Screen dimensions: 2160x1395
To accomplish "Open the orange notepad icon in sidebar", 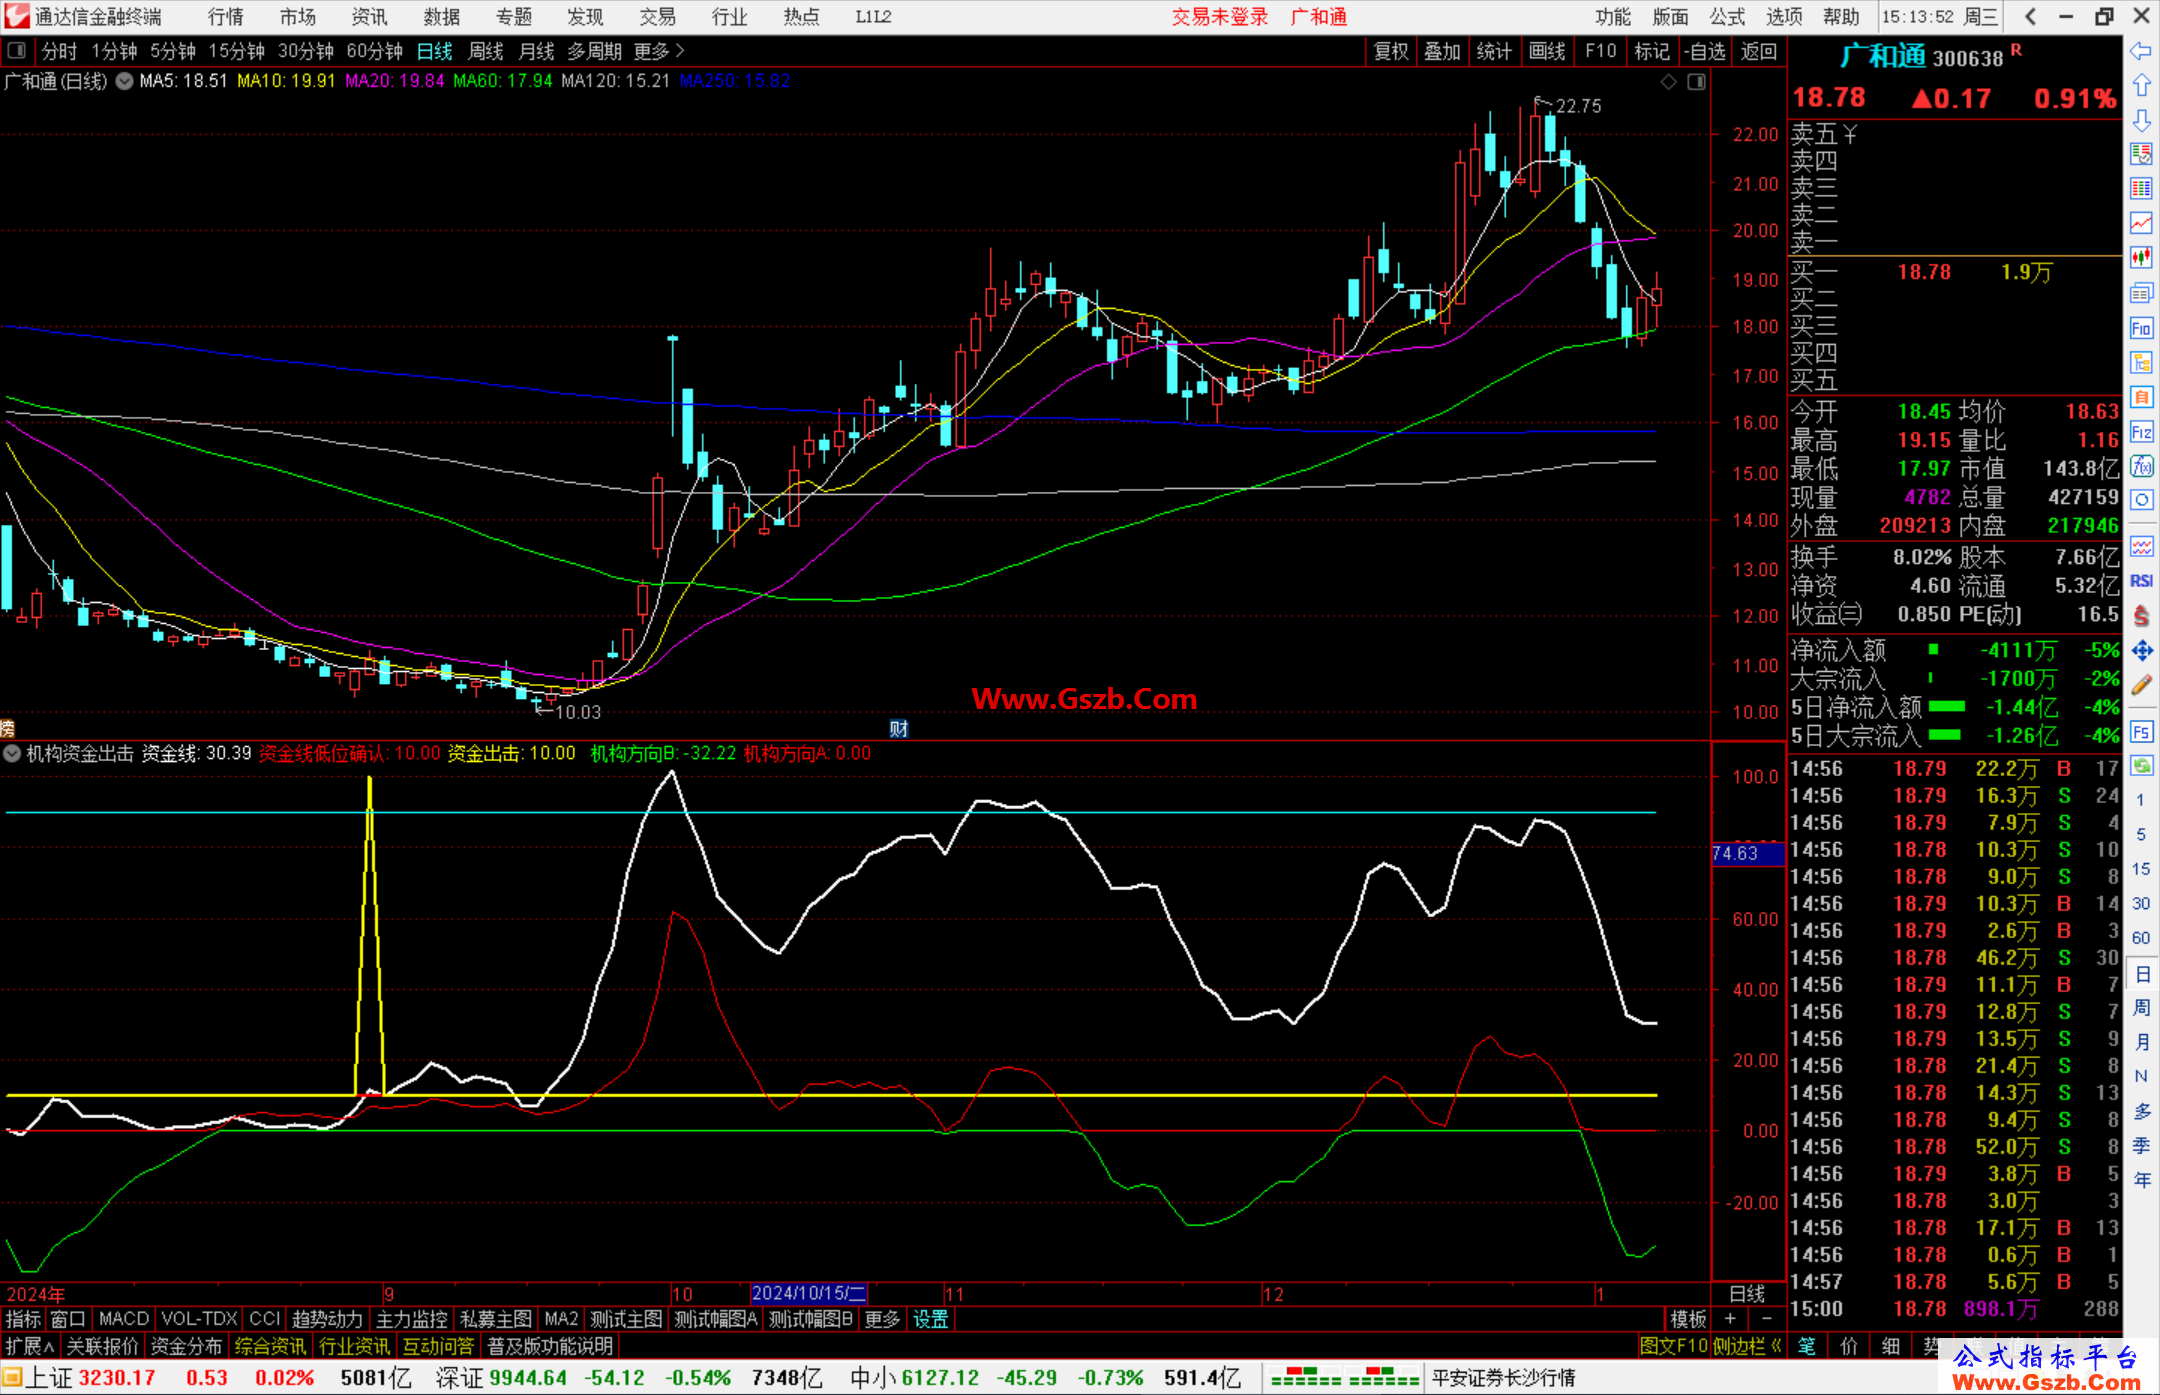I will (x=2141, y=397).
